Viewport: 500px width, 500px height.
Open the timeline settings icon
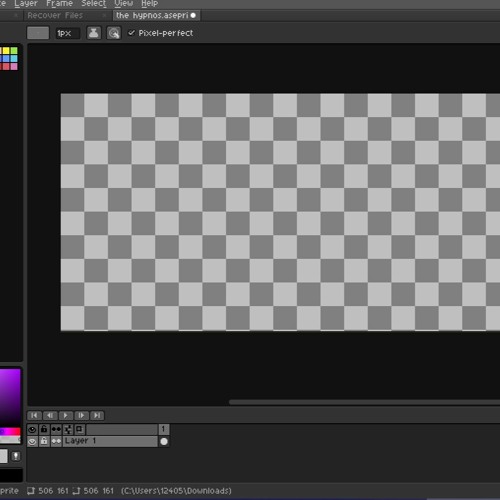coord(68,429)
